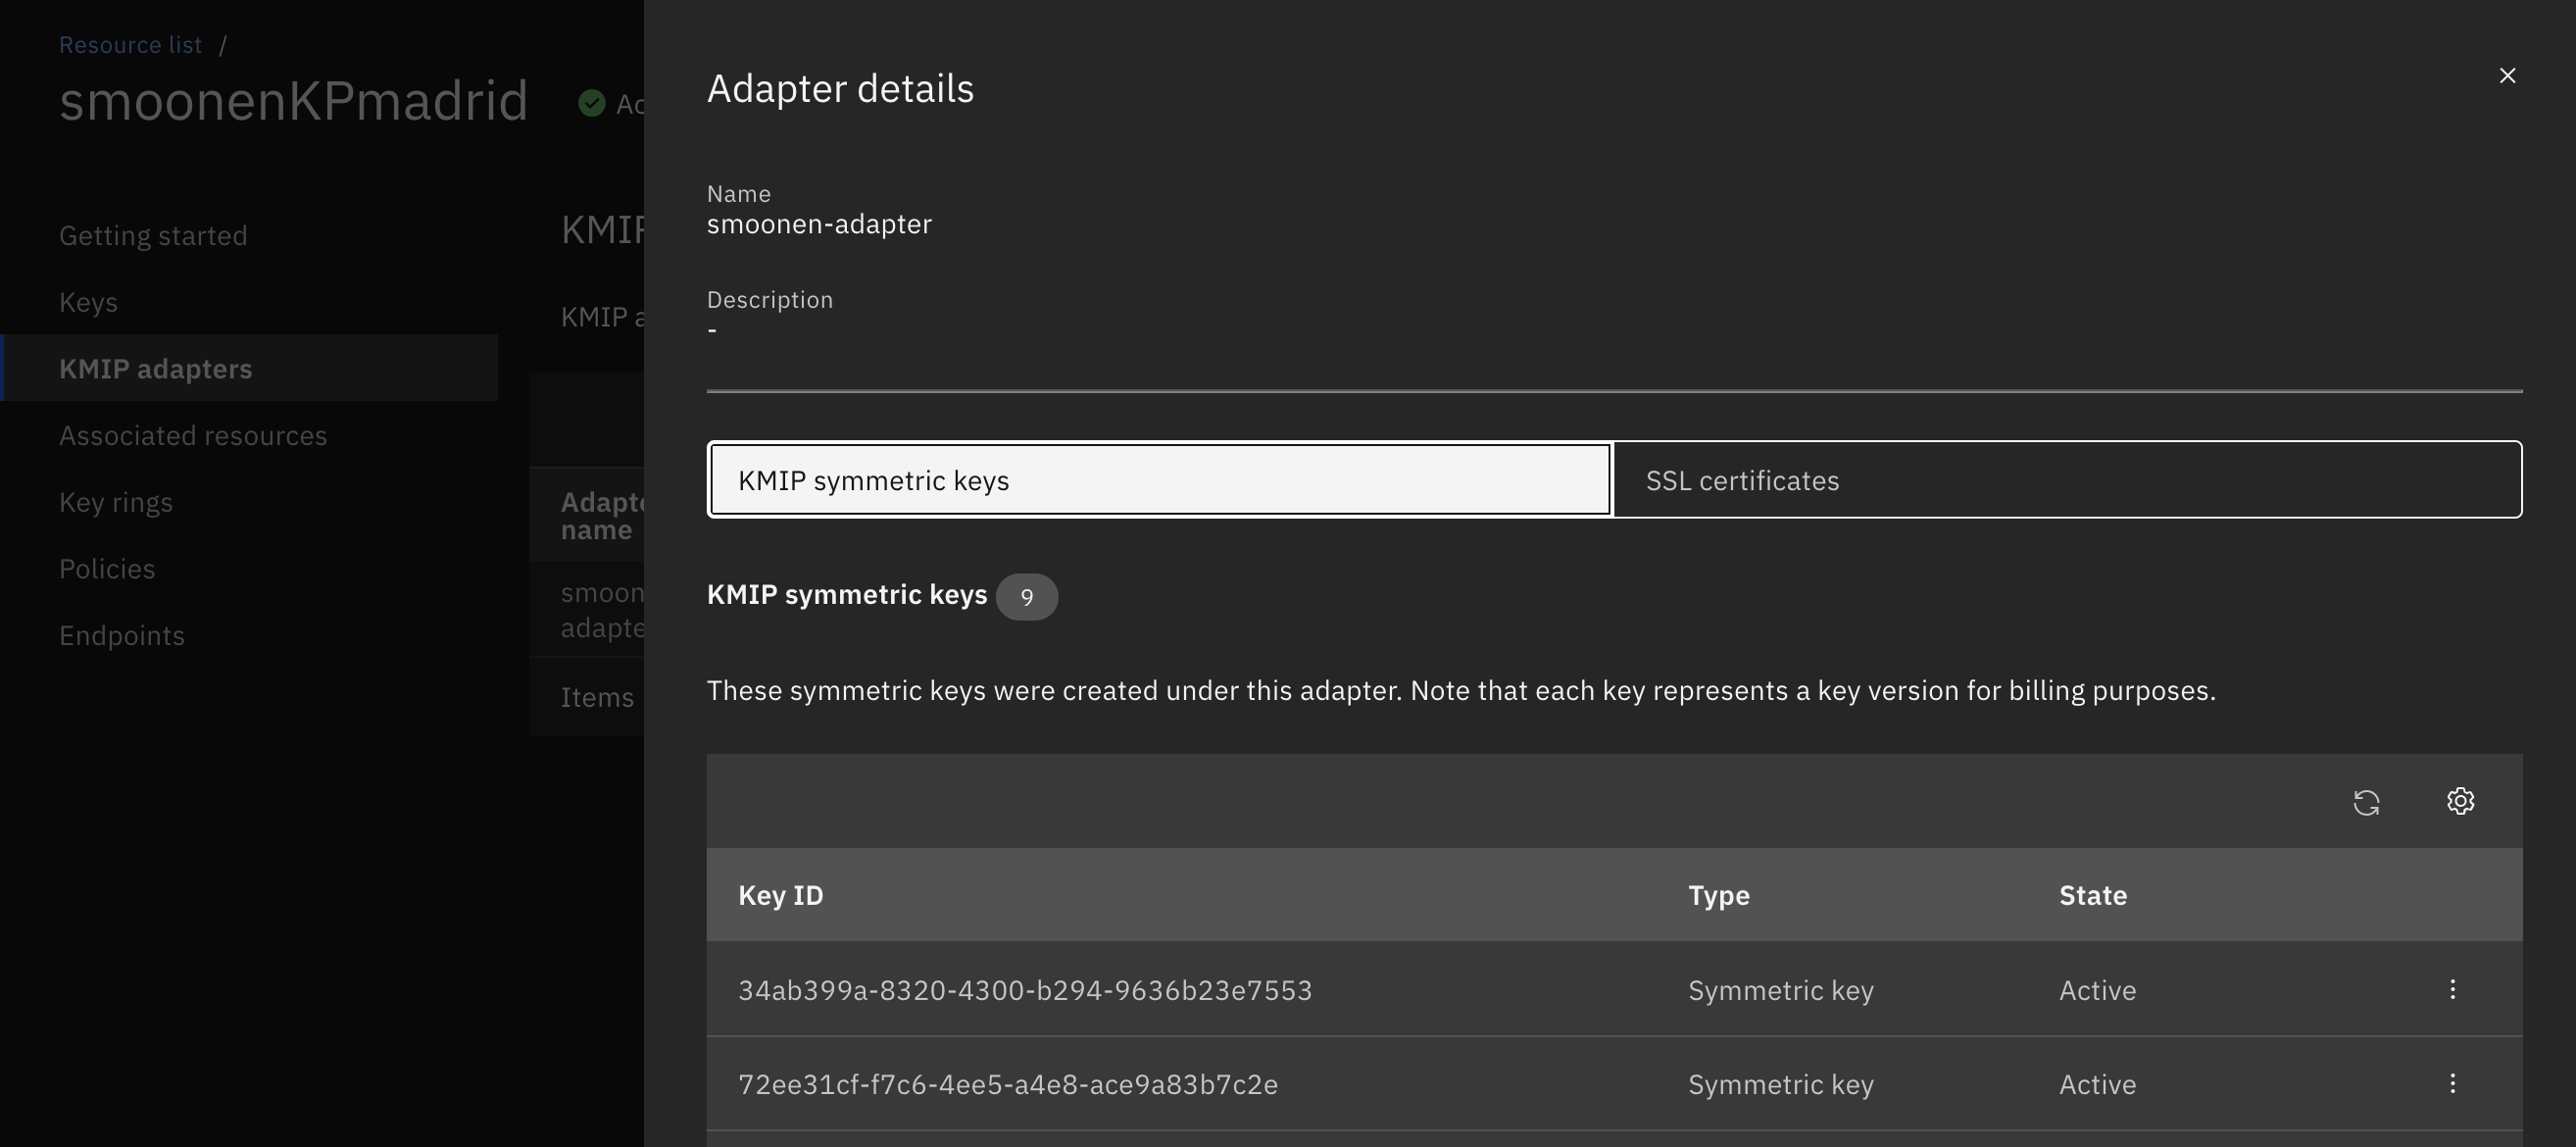Open overflow menu for key 72ee31cf
Image resolution: width=2576 pixels, height=1147 pixels.
point(2452,1084)
